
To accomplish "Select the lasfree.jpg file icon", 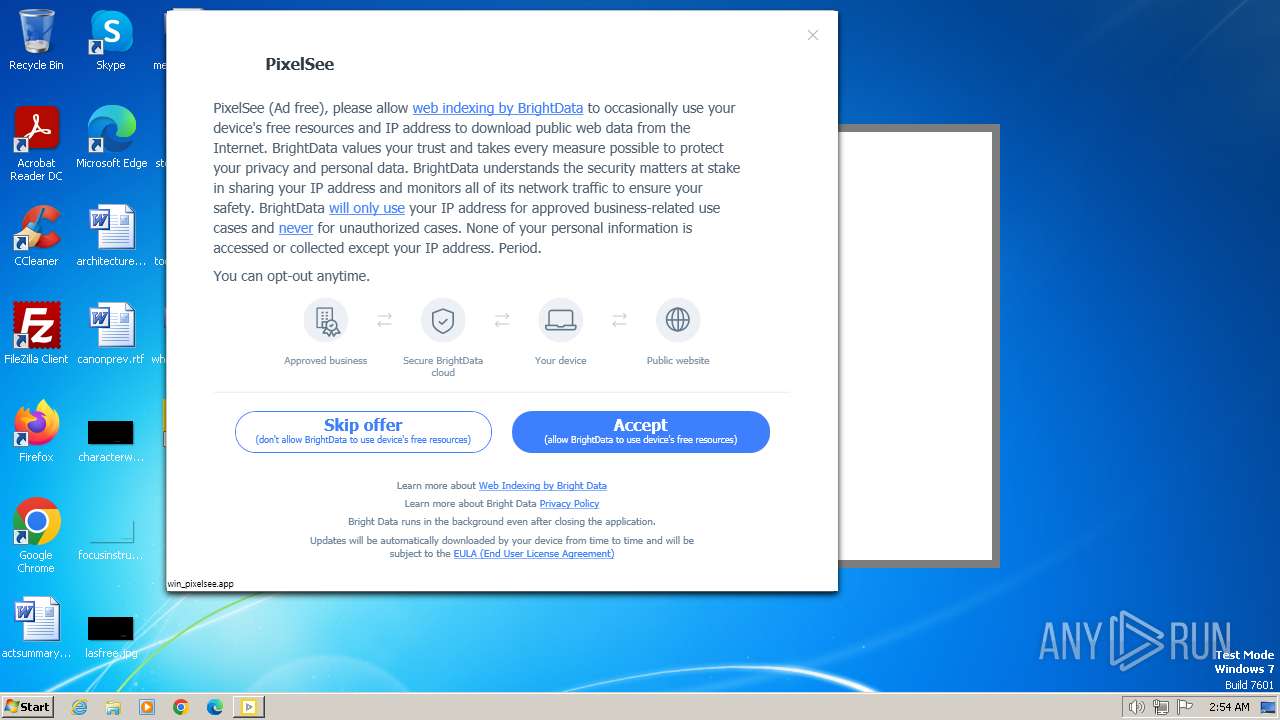I will point(111,636).
